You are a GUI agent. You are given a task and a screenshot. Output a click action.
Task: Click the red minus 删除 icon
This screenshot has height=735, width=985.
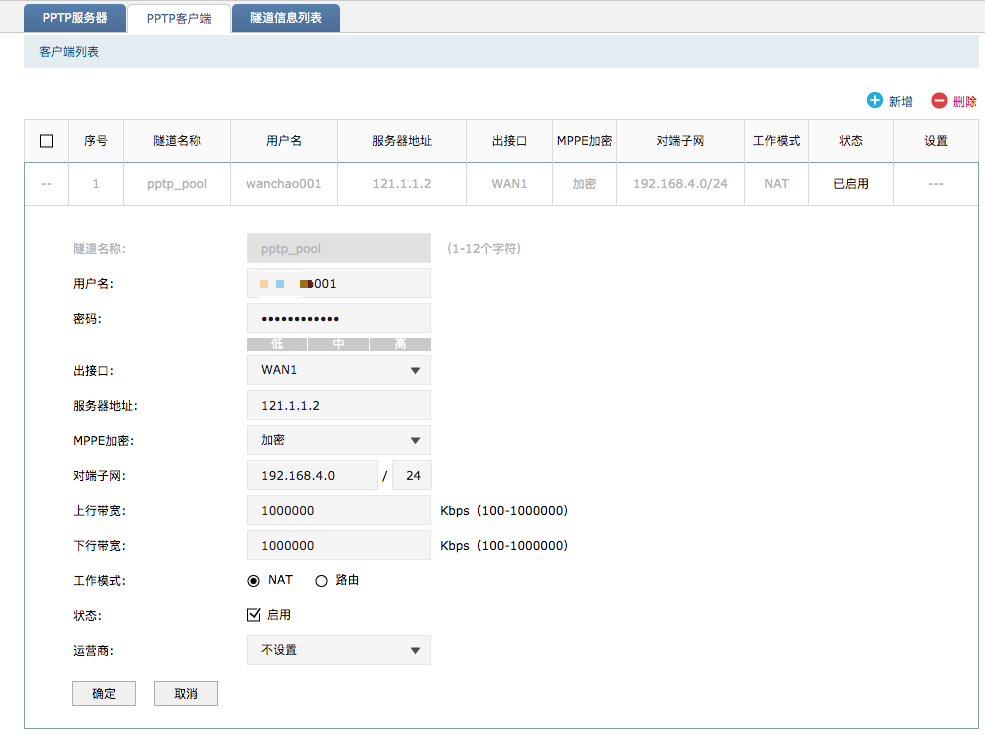tap(939, 101)
